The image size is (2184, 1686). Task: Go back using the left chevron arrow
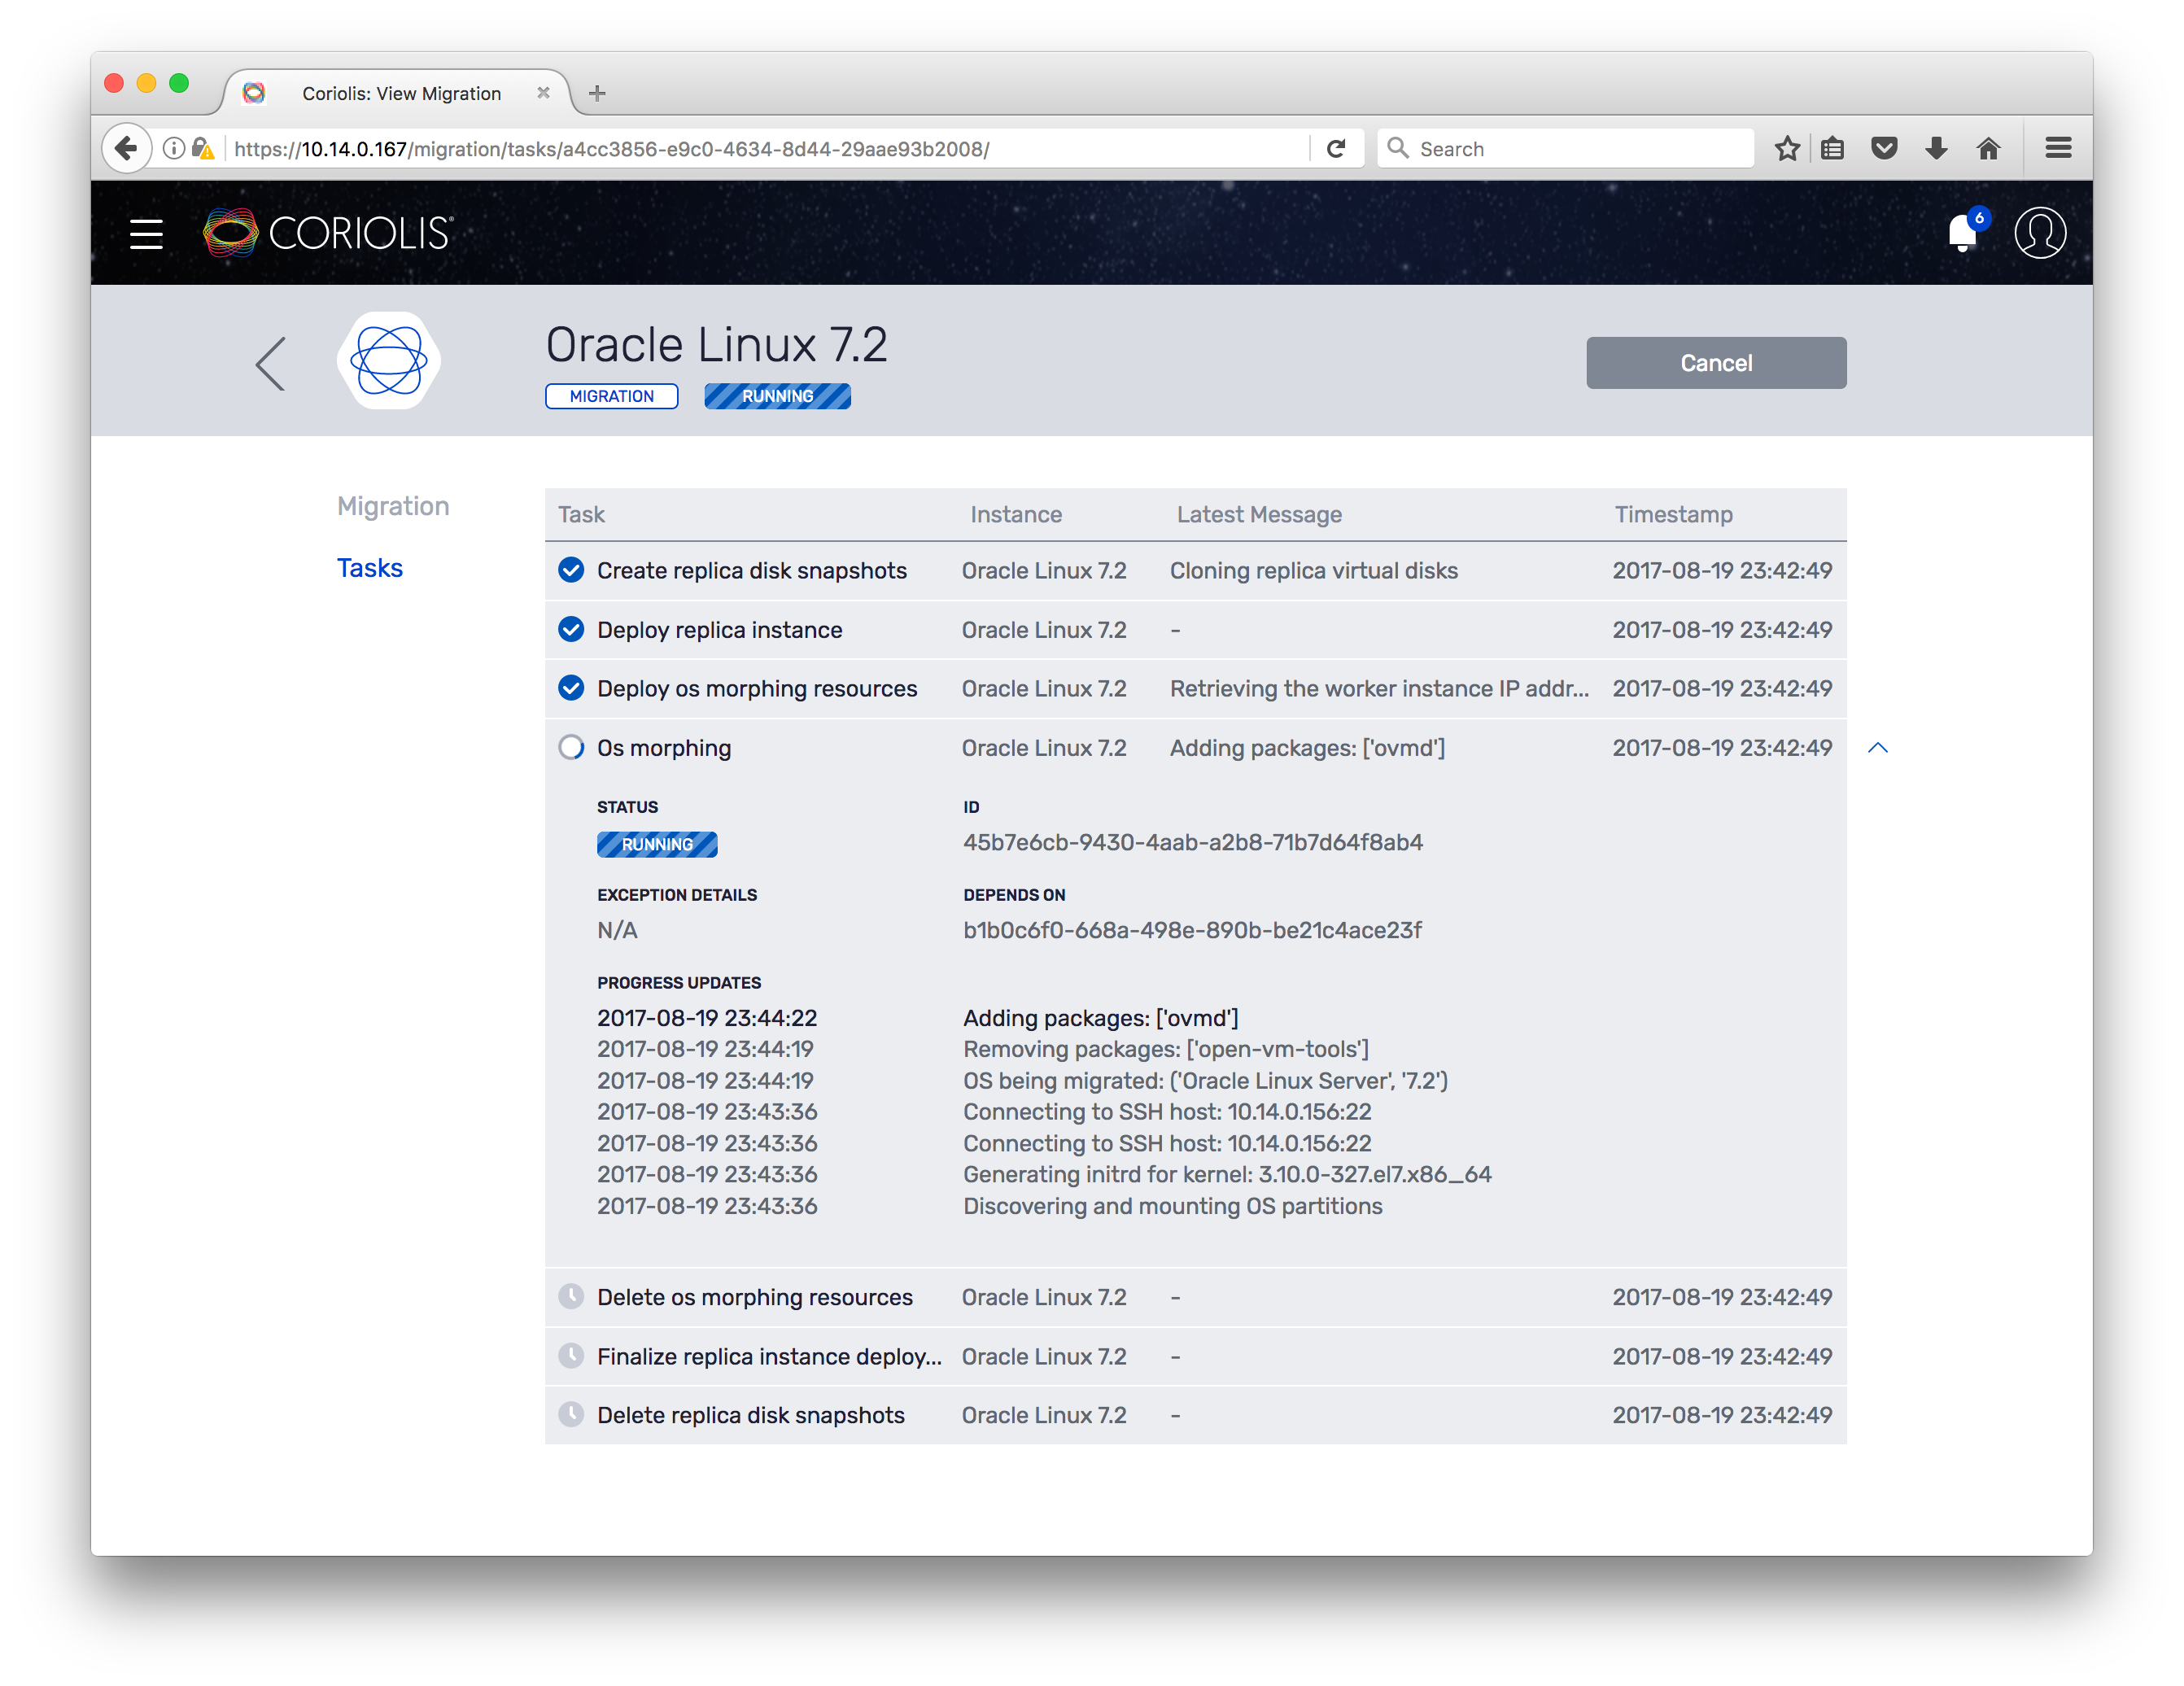point(270,363)
